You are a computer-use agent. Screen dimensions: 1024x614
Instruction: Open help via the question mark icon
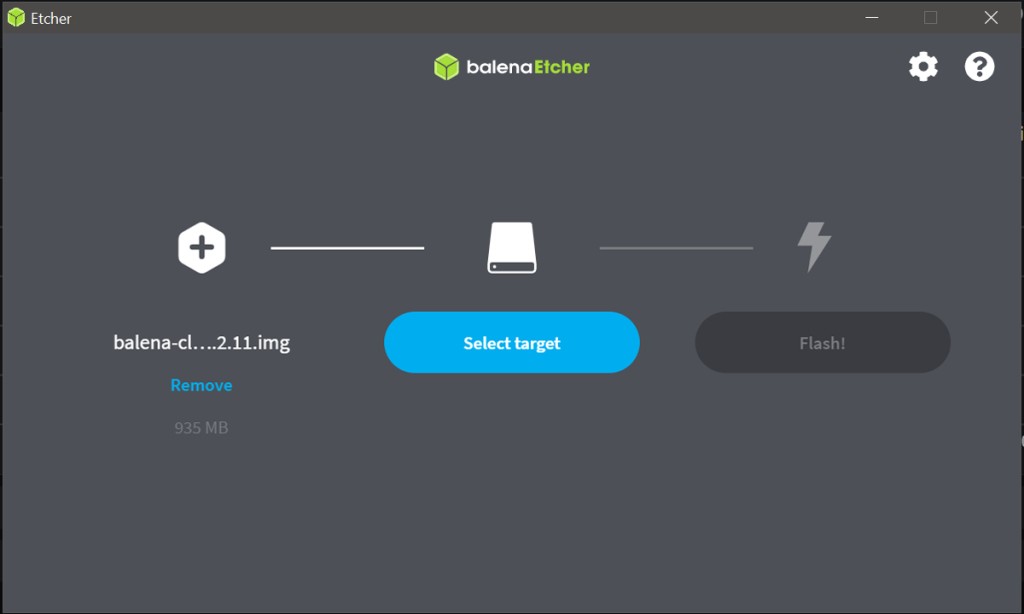979,67
